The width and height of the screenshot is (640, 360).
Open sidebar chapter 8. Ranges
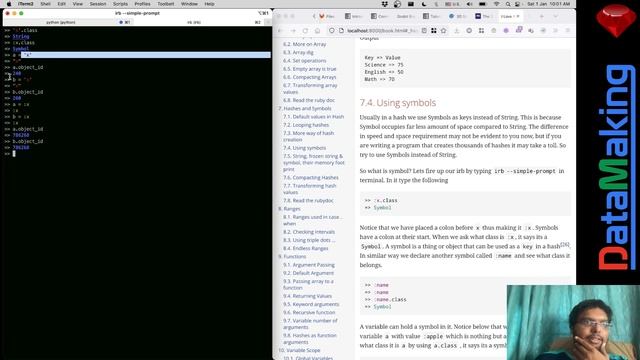click(x=289, y=209)
